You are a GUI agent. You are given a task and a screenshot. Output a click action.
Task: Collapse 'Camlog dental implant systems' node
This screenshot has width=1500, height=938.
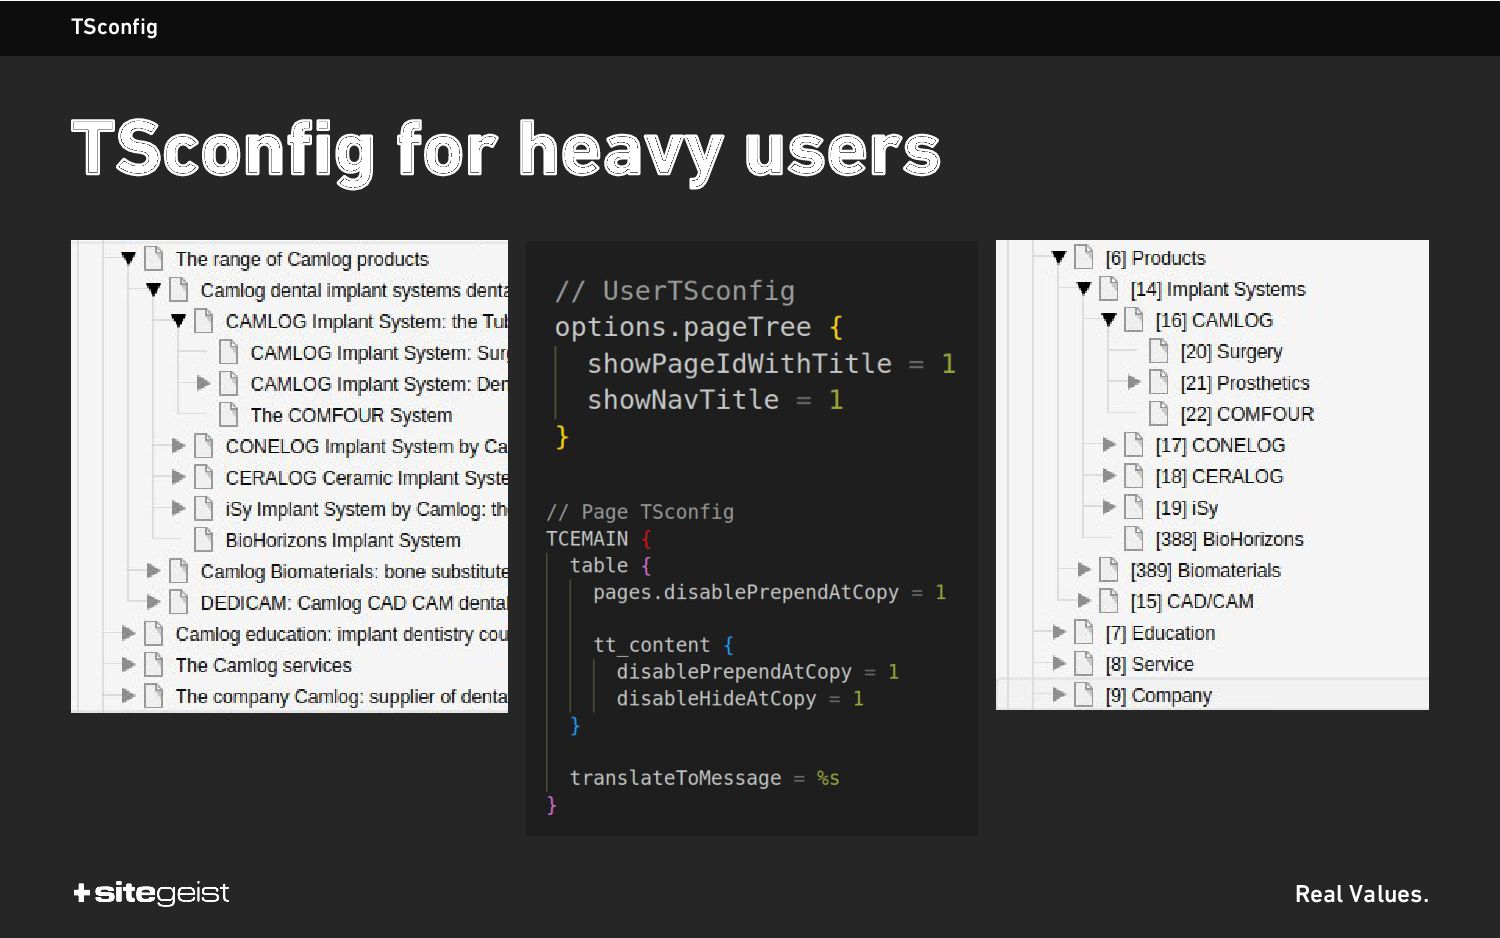pyautogui.click(x=153, y=290)
